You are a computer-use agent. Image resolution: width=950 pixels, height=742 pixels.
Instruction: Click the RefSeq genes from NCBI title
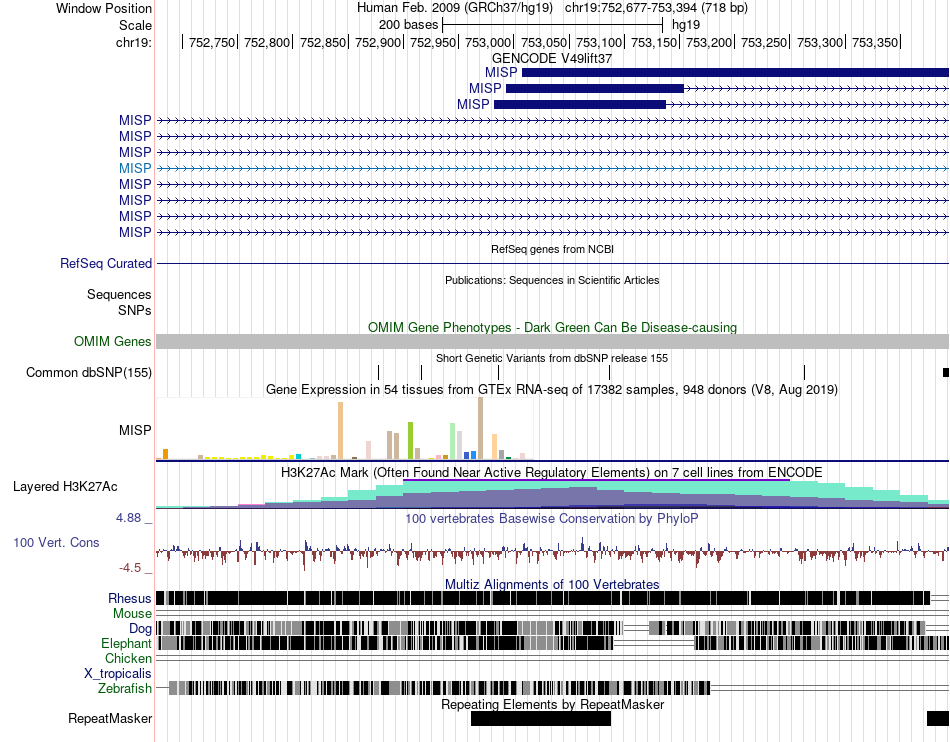click(x=552, y=249)
